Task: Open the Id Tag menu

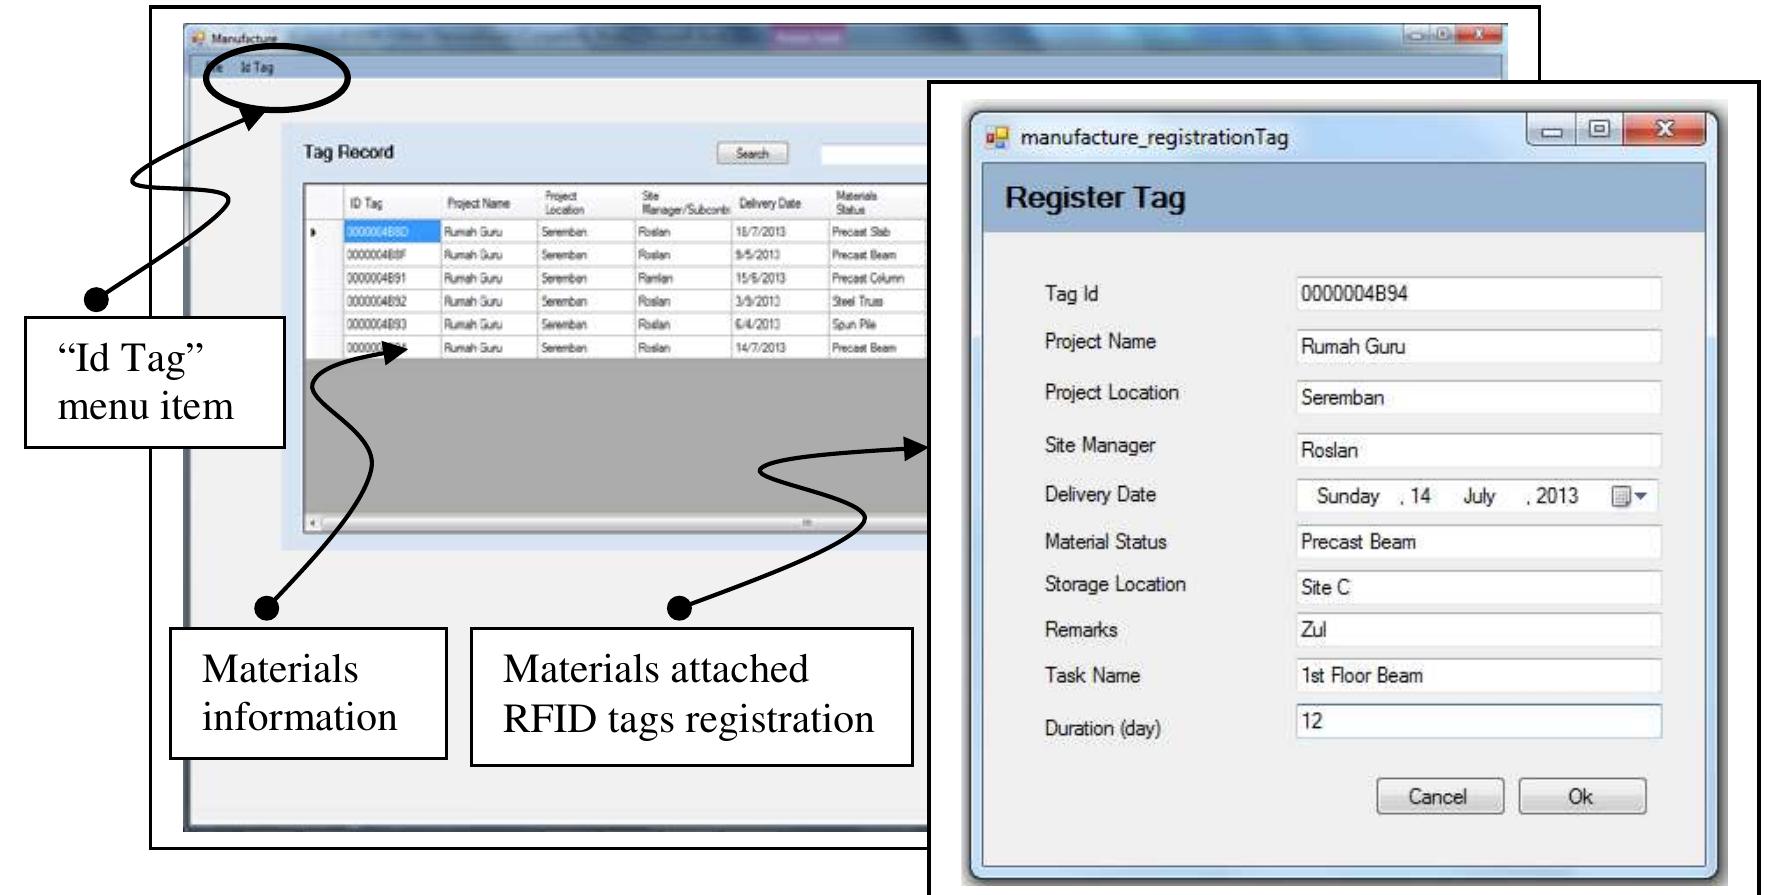Action: pyautogui.click(x=256, y=68)
